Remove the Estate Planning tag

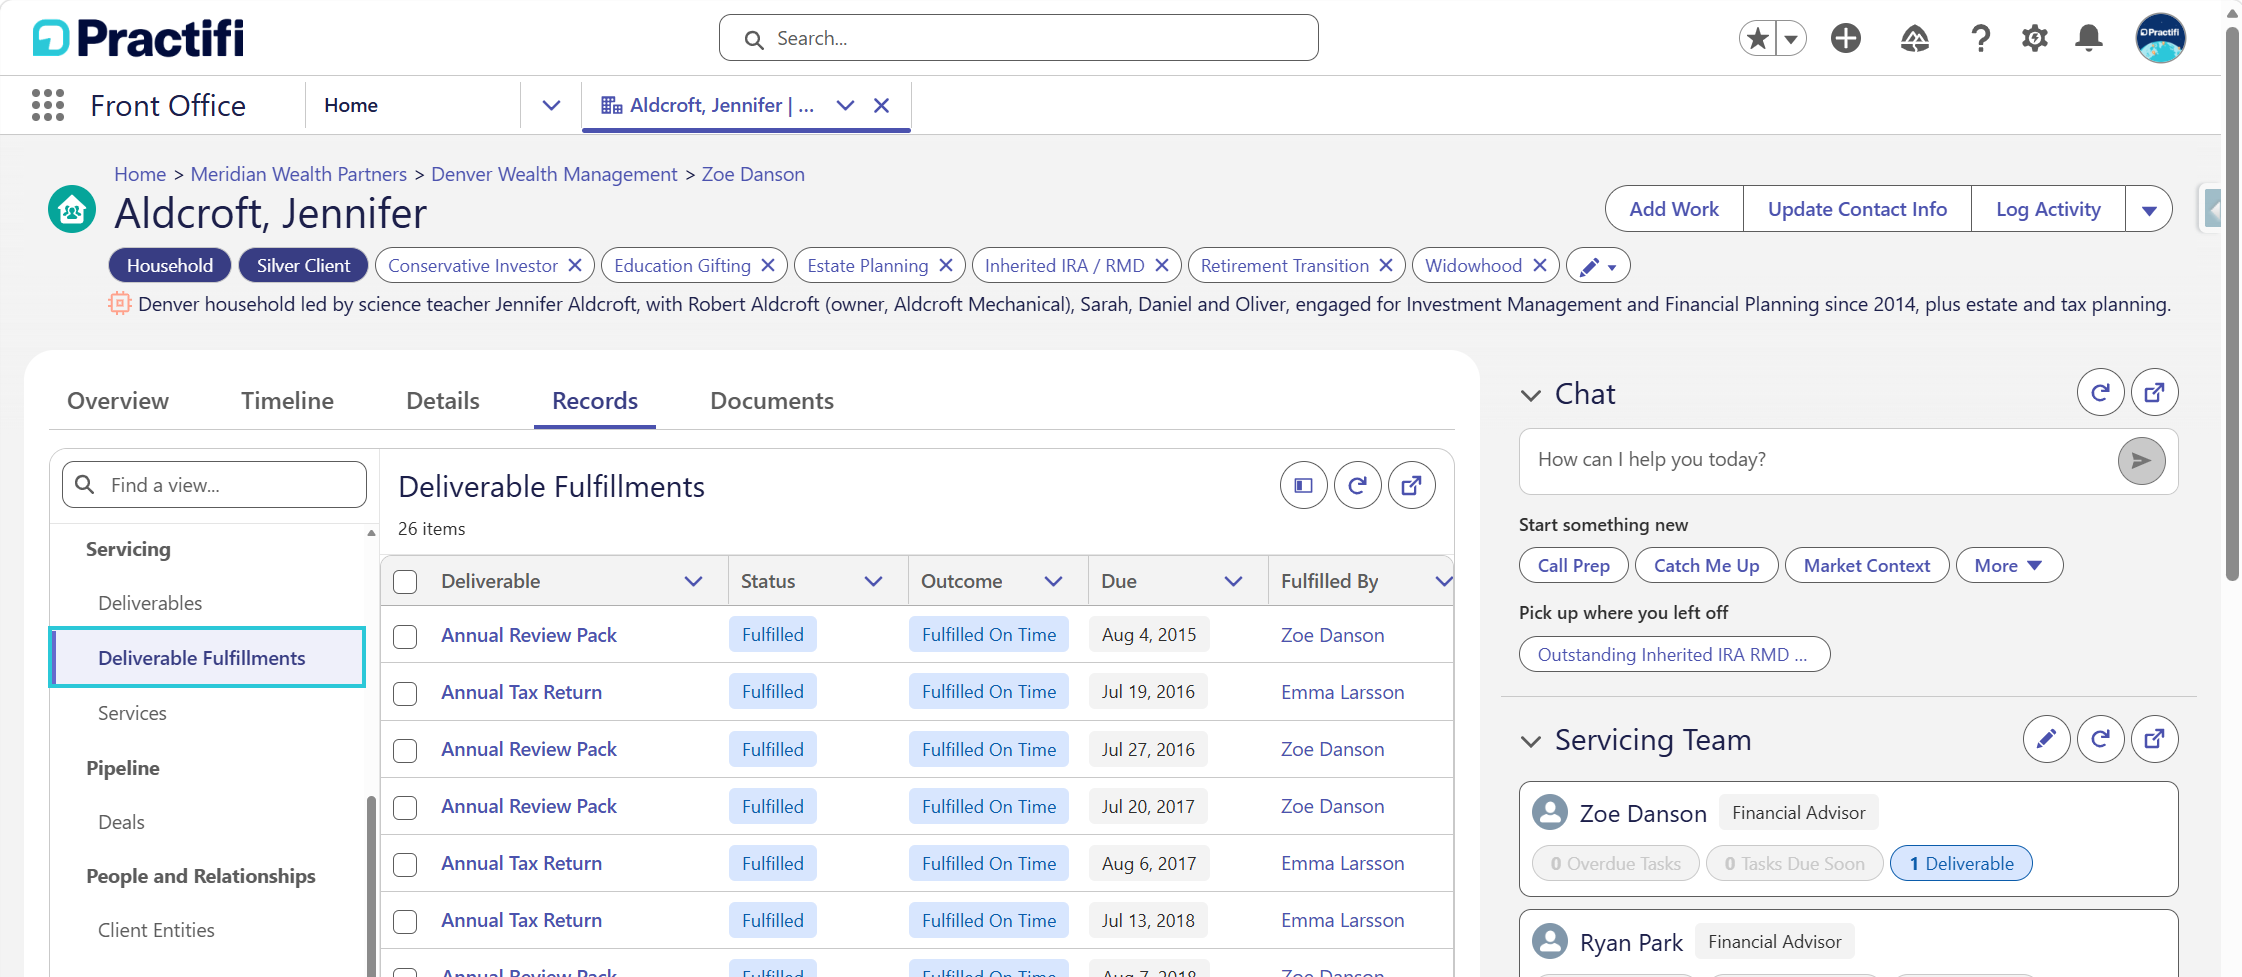tap(946, 265)
